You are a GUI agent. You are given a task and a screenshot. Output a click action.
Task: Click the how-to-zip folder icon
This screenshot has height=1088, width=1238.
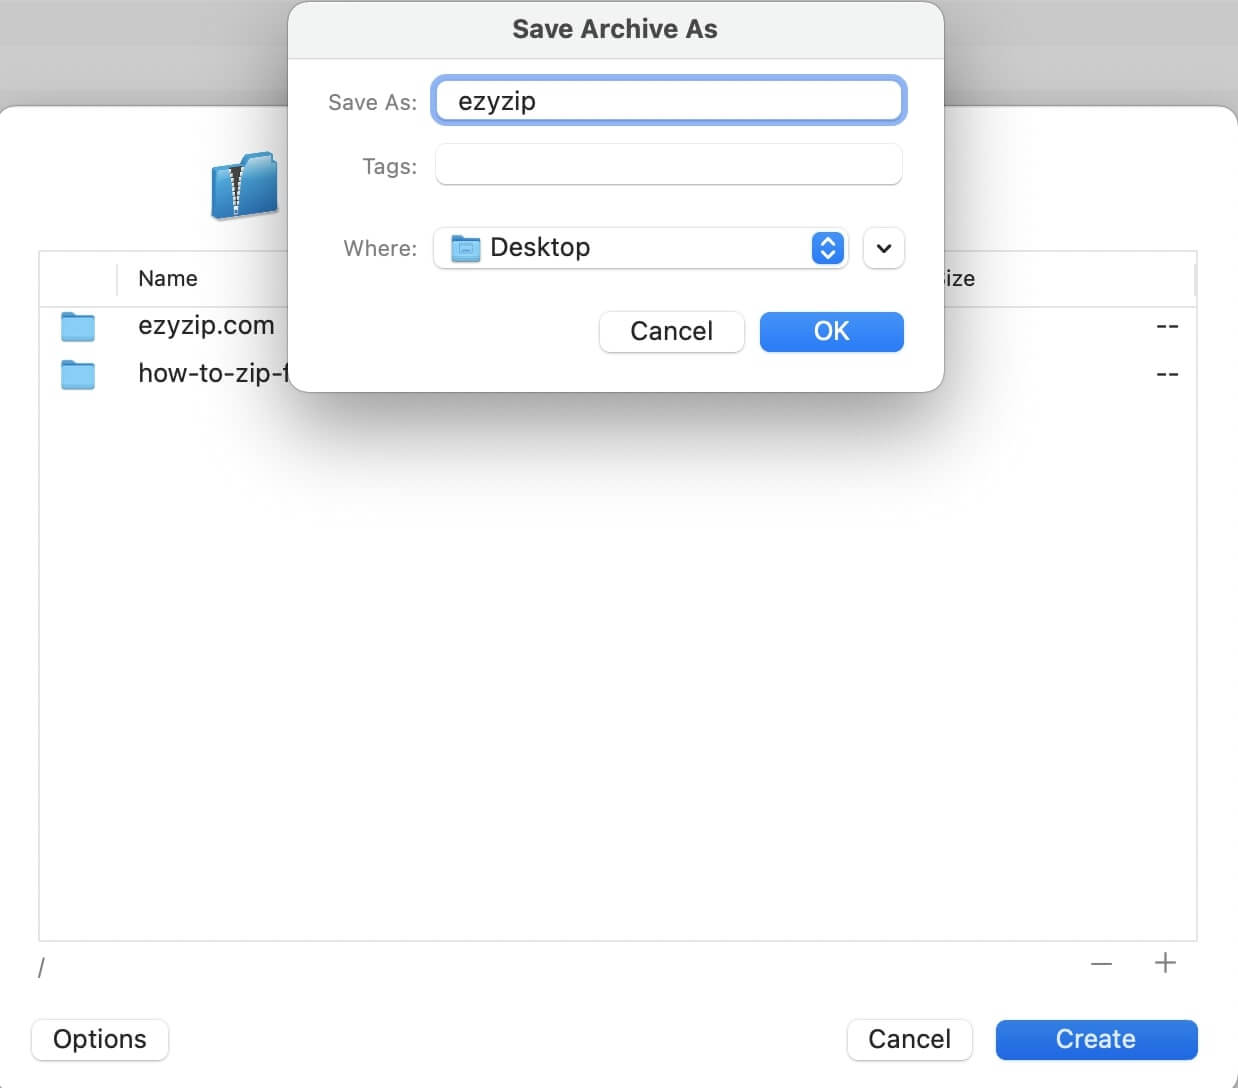pyautogui.click(x=77, y=374)
